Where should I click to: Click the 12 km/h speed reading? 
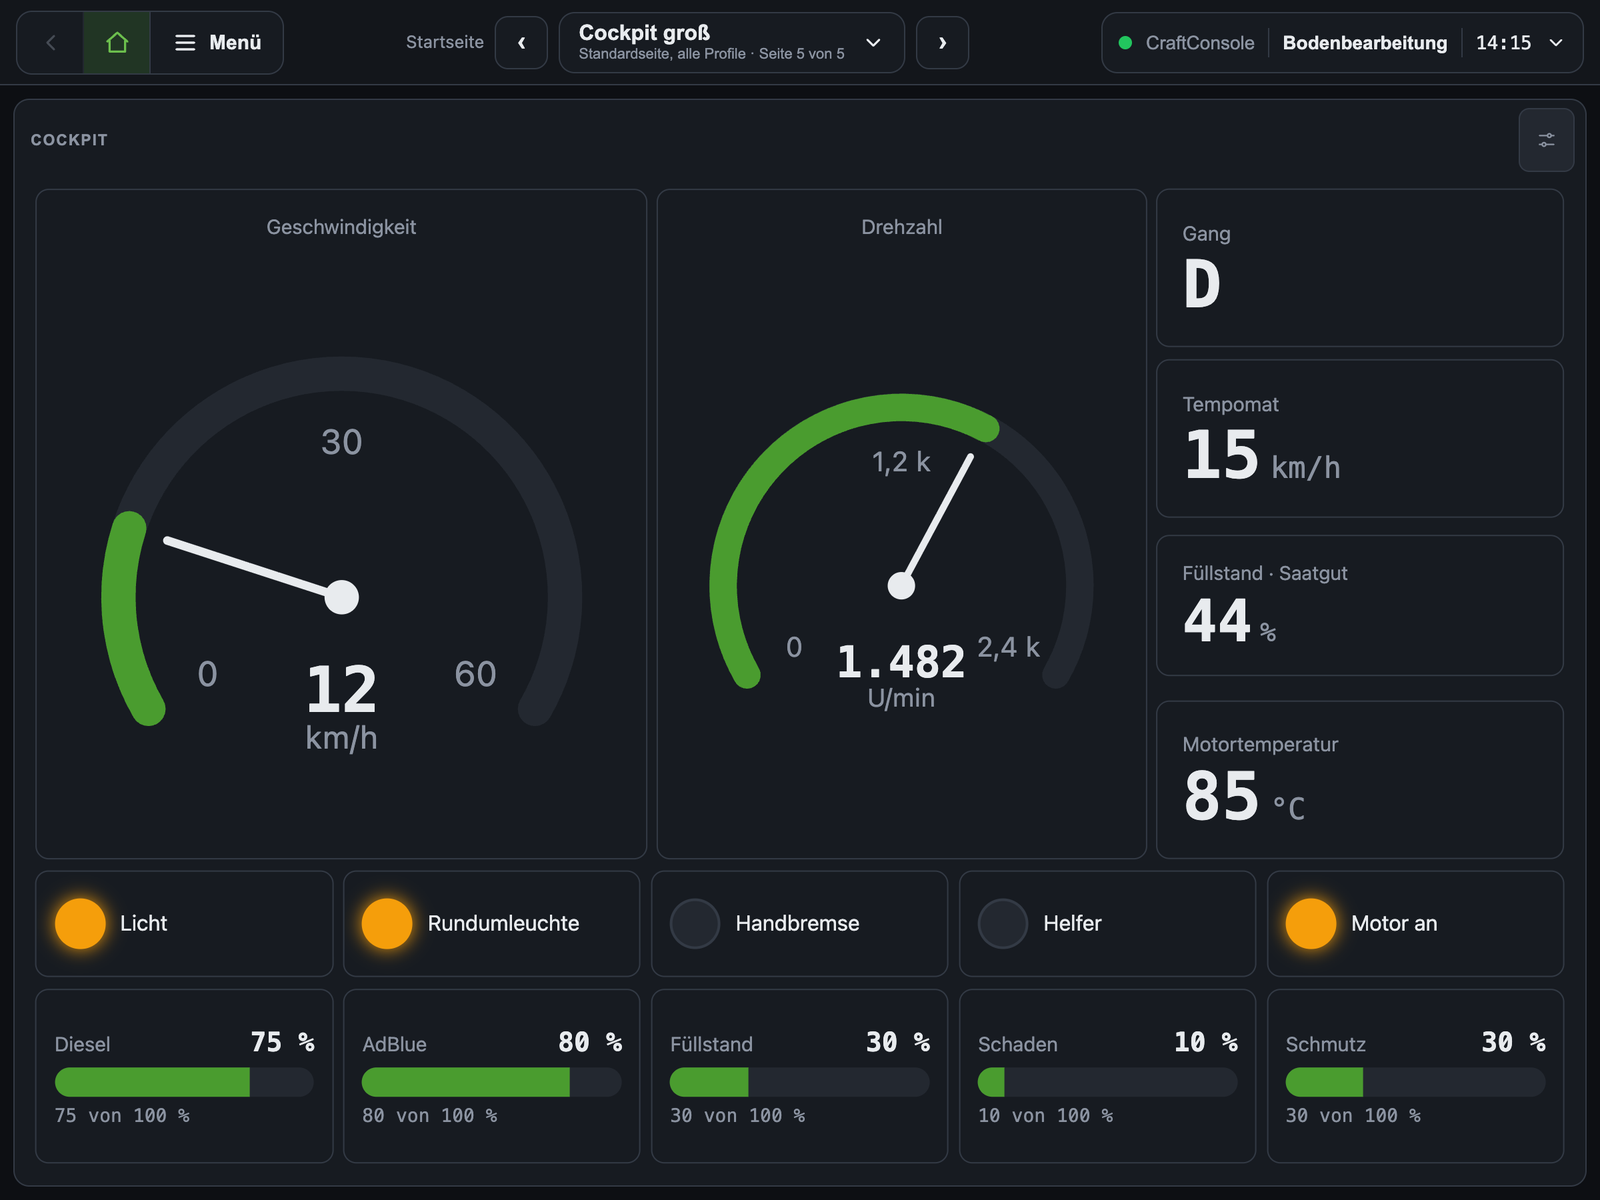tap(341, 707)
